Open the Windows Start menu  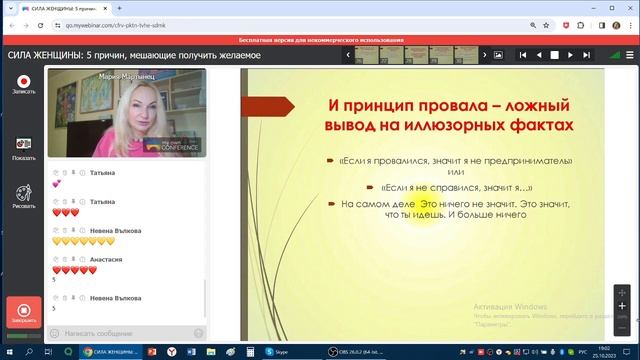(9, 352)
